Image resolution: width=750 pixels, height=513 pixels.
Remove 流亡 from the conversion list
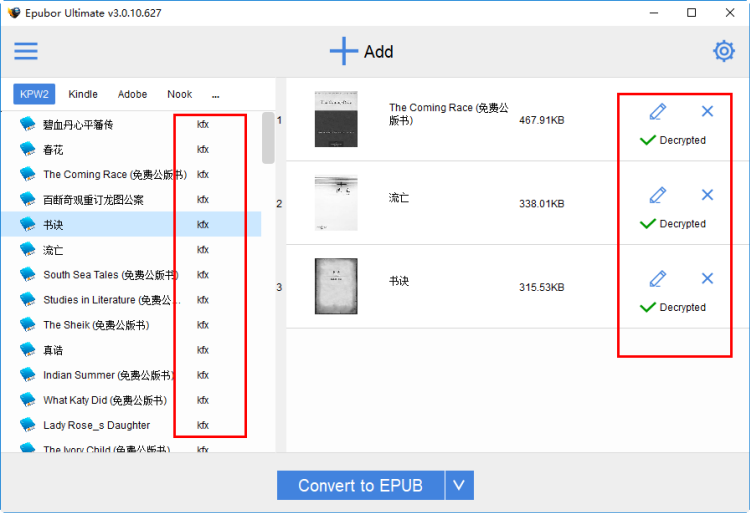[707, 195]
